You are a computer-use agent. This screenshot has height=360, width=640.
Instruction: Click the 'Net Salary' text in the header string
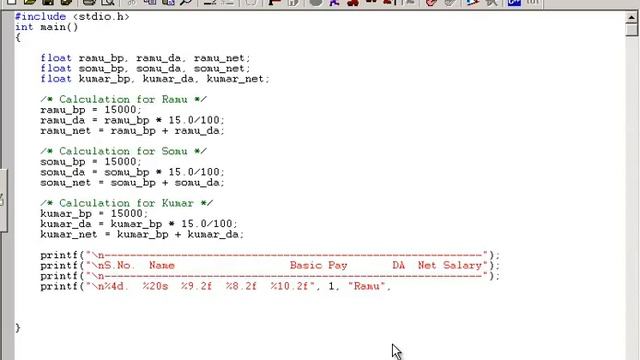pos(449,266)
